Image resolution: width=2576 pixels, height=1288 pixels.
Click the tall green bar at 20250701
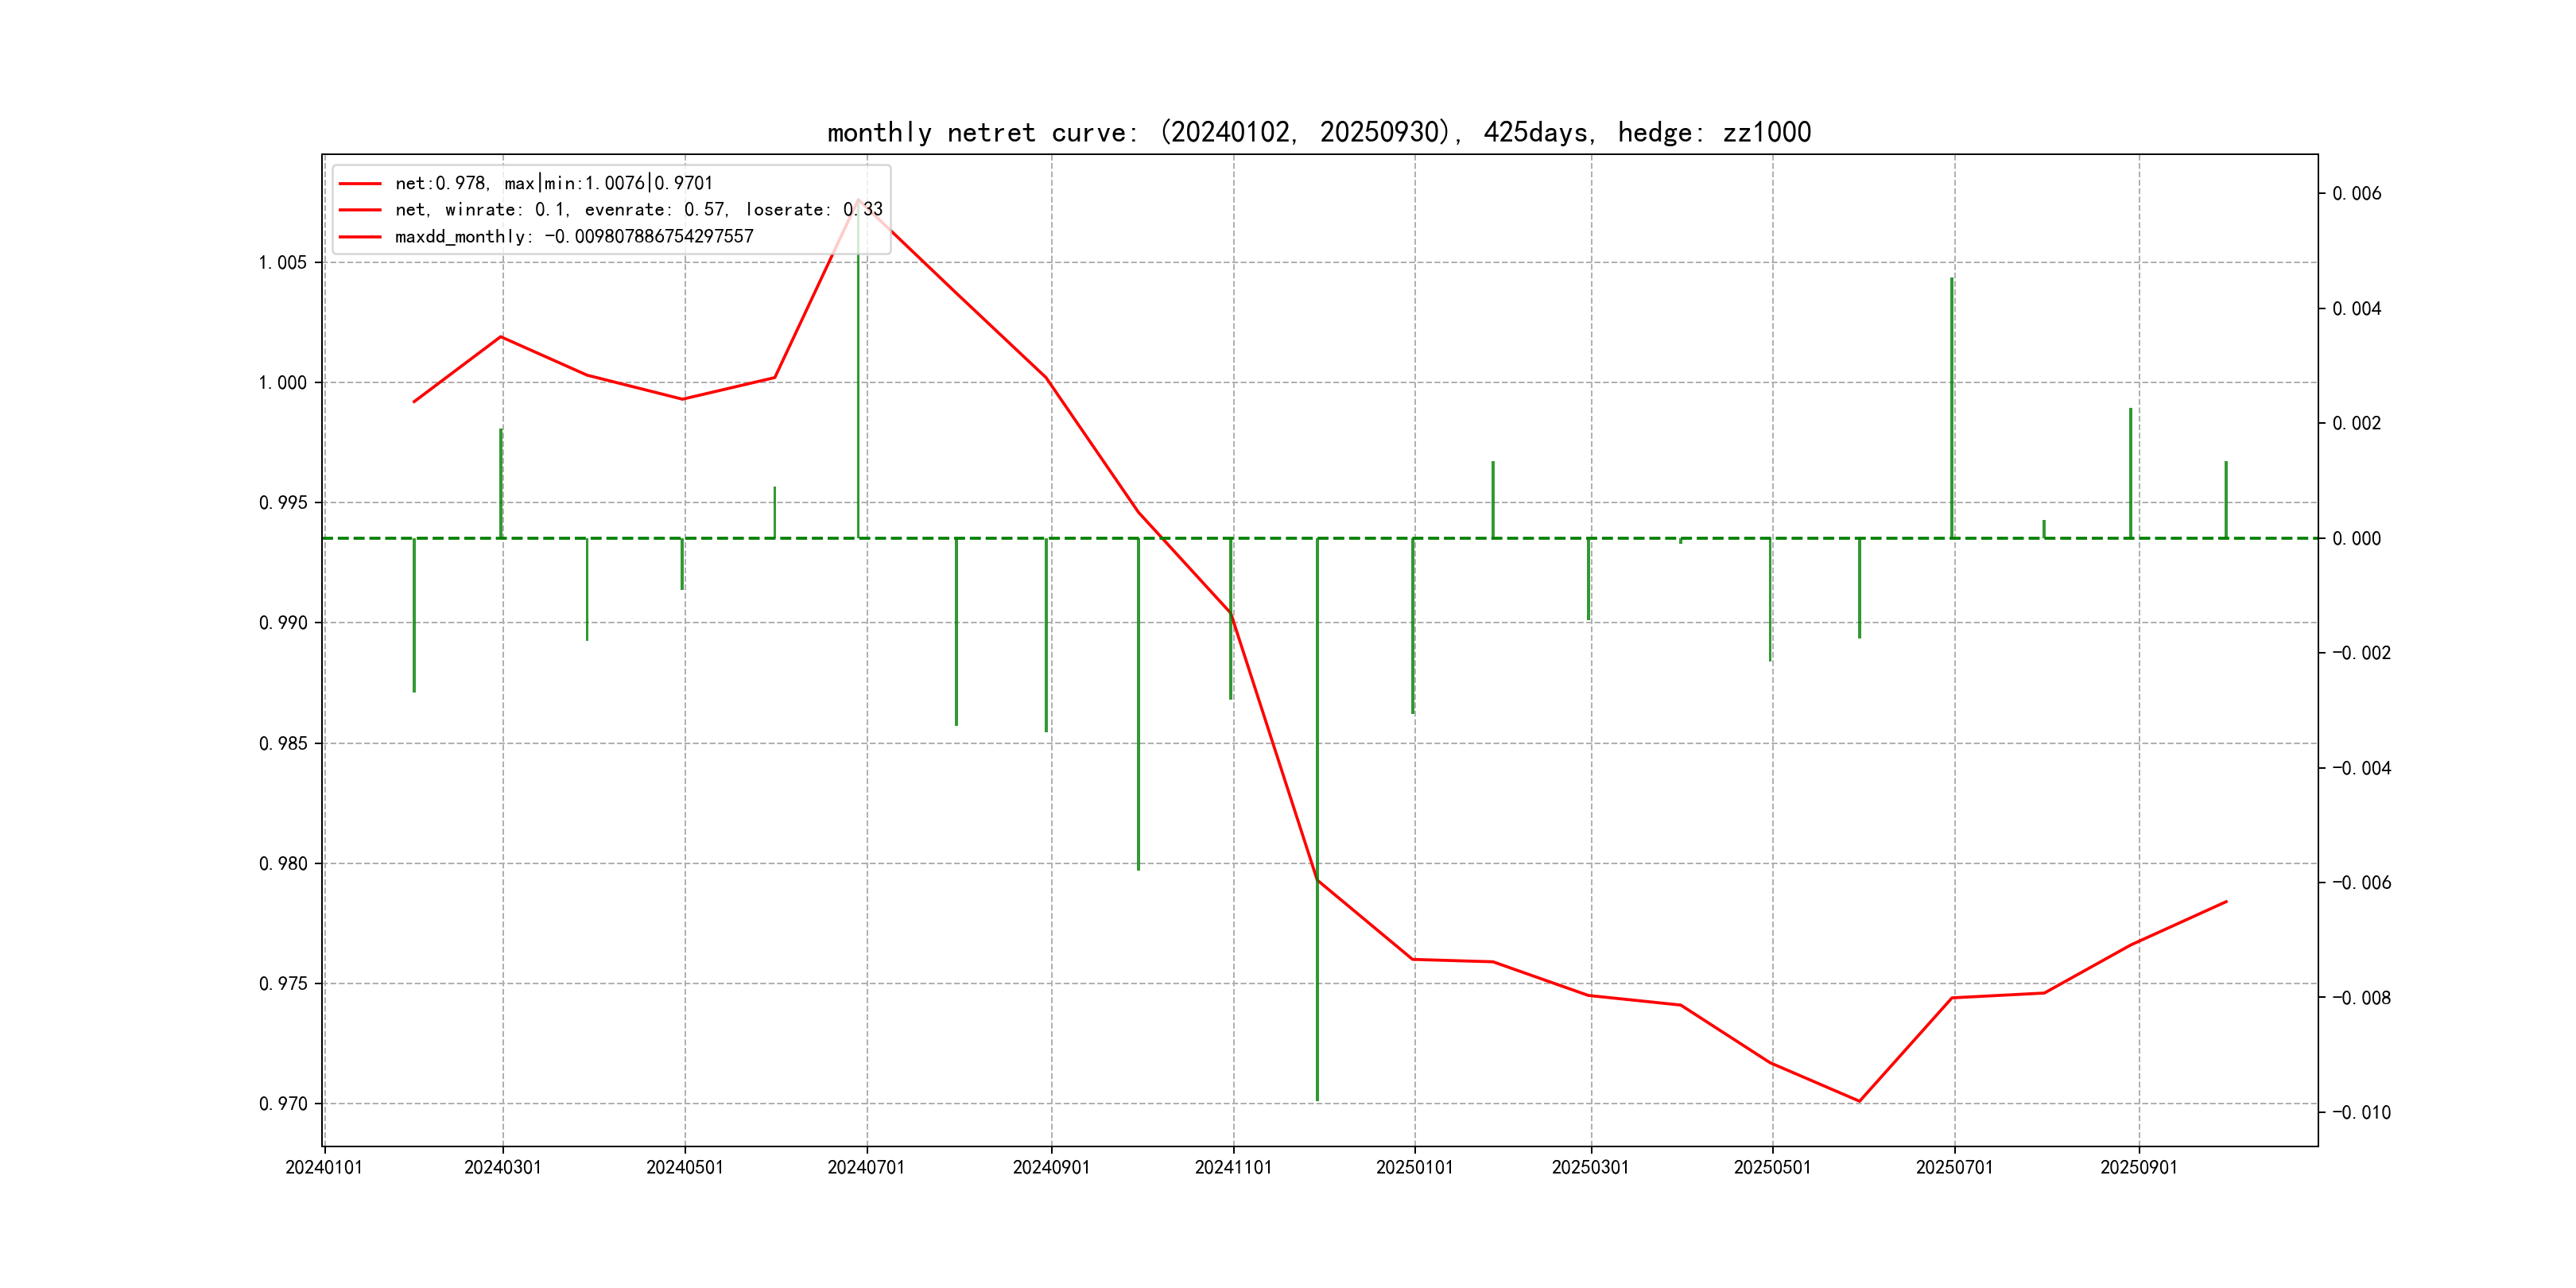point(1951,408)
